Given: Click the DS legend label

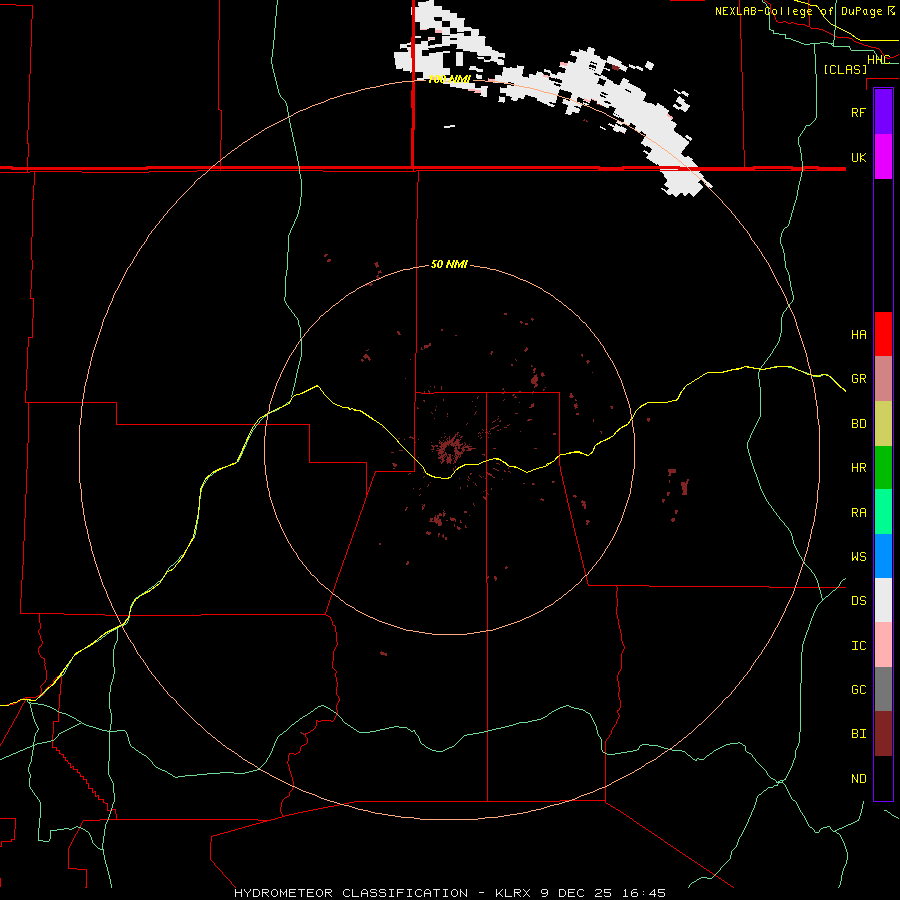Looking at the screenshot, I should (x=858, y=601).
